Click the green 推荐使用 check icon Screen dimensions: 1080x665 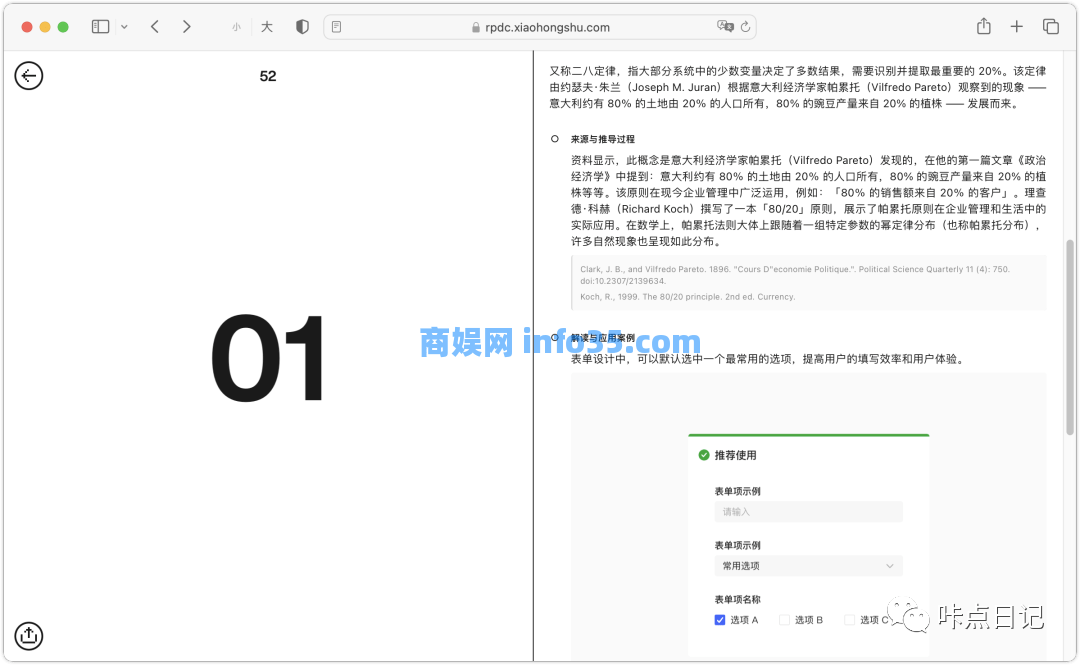704,455
